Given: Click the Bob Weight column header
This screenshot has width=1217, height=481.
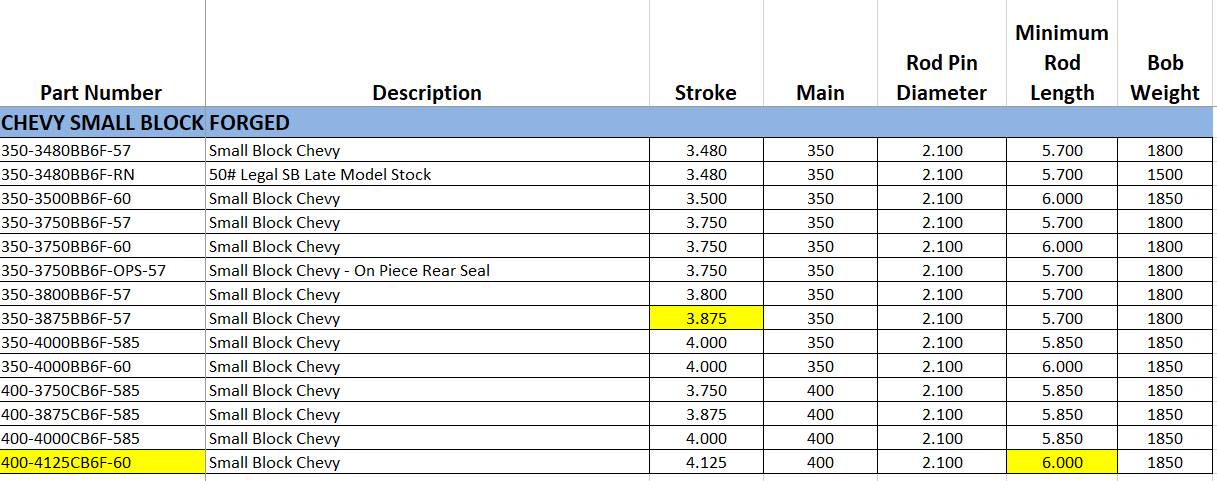Looking at the screenshot, I should 1165,78.
